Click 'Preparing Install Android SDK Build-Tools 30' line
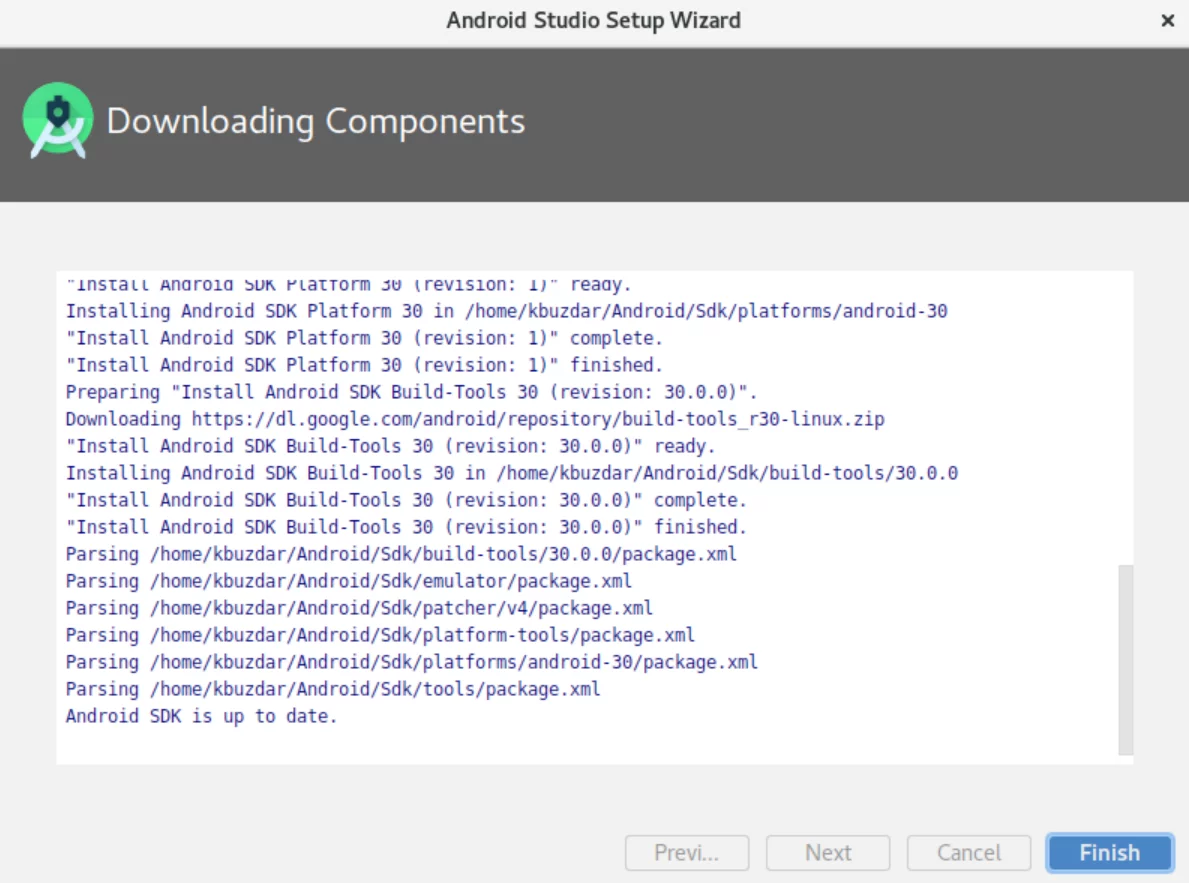 411,392
